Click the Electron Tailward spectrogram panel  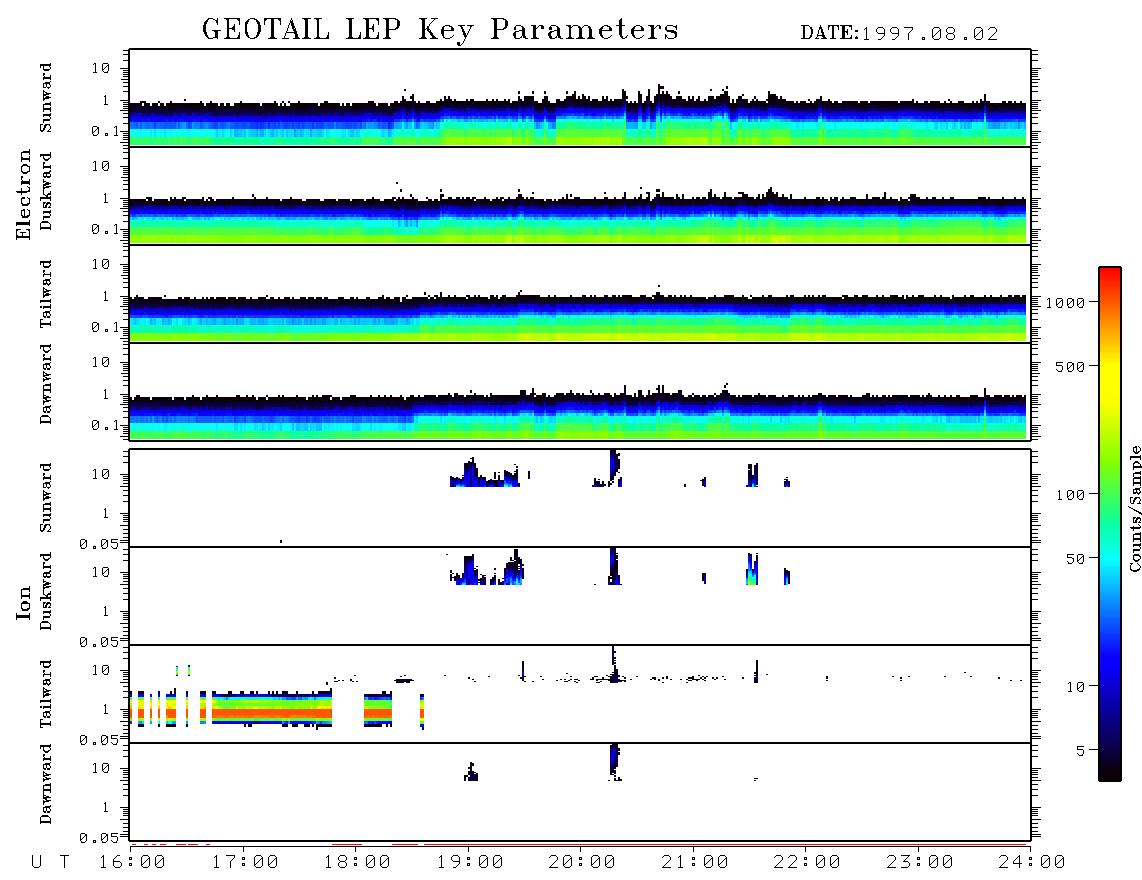[x=580, y=294]
